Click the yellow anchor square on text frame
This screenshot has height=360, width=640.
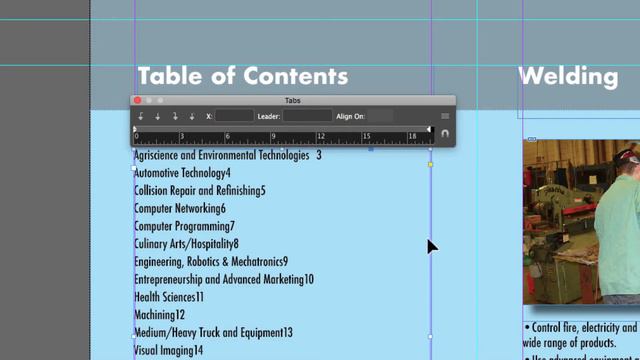pyautogui.click(x=430, y=164)
